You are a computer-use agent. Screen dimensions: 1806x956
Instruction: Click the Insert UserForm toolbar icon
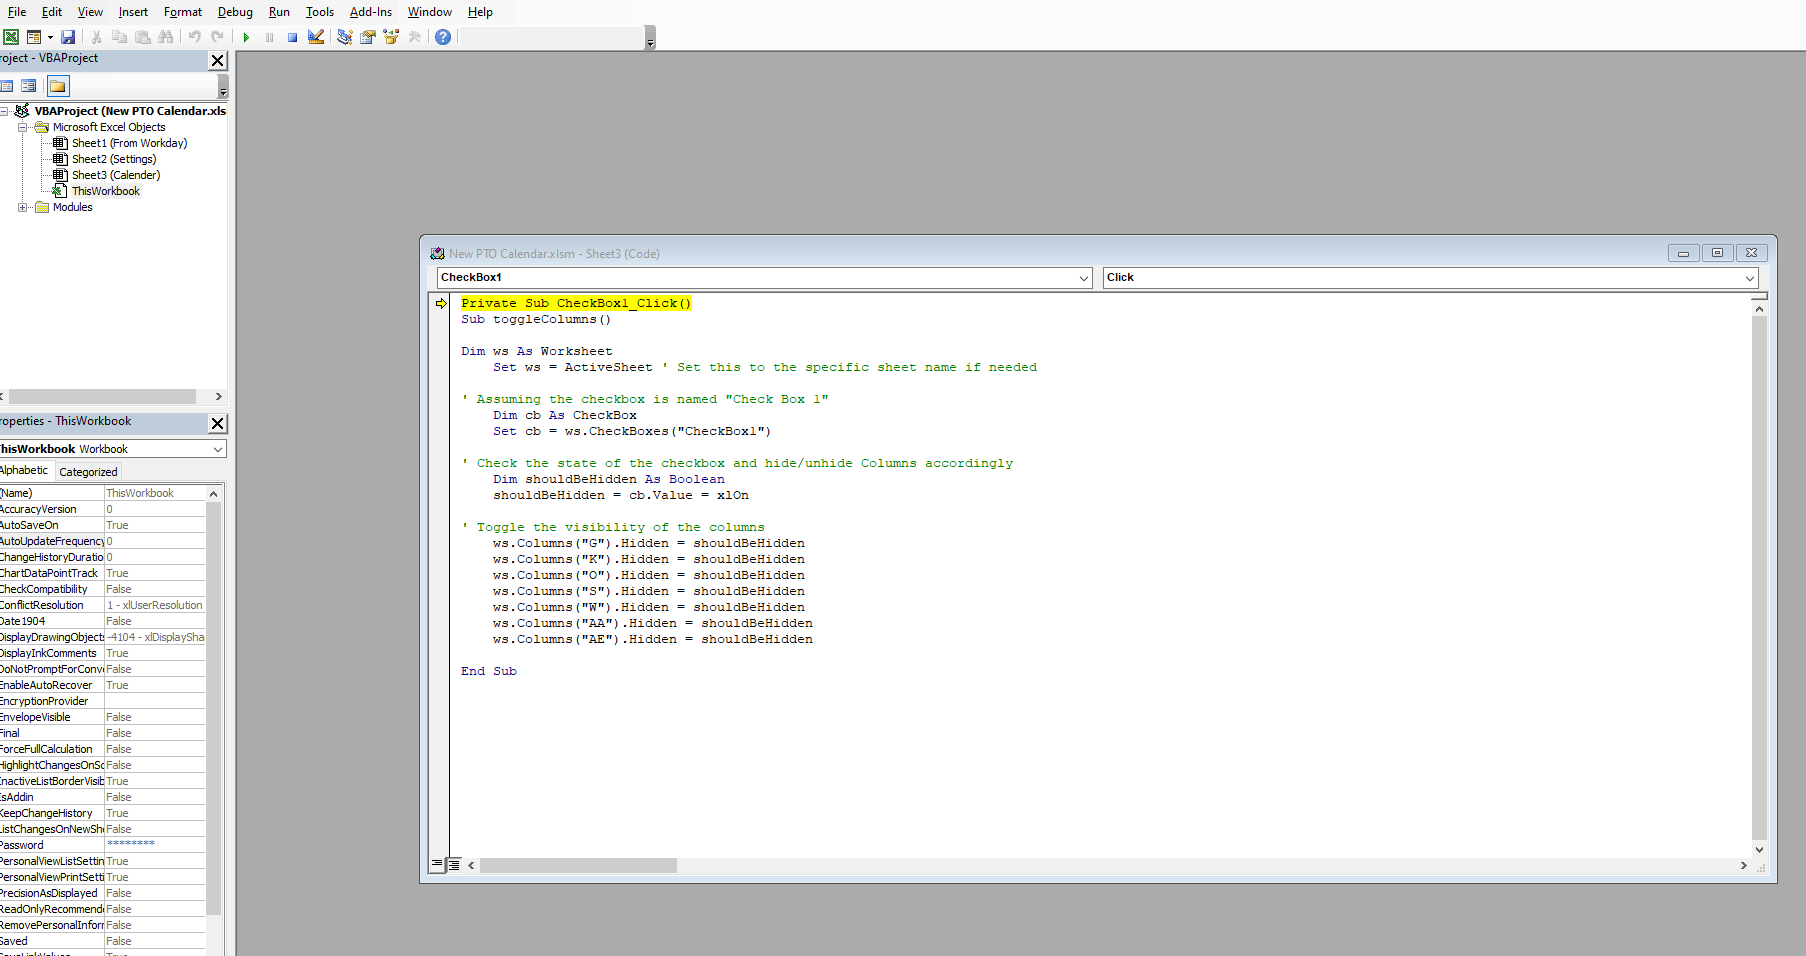tap(34, 37)
